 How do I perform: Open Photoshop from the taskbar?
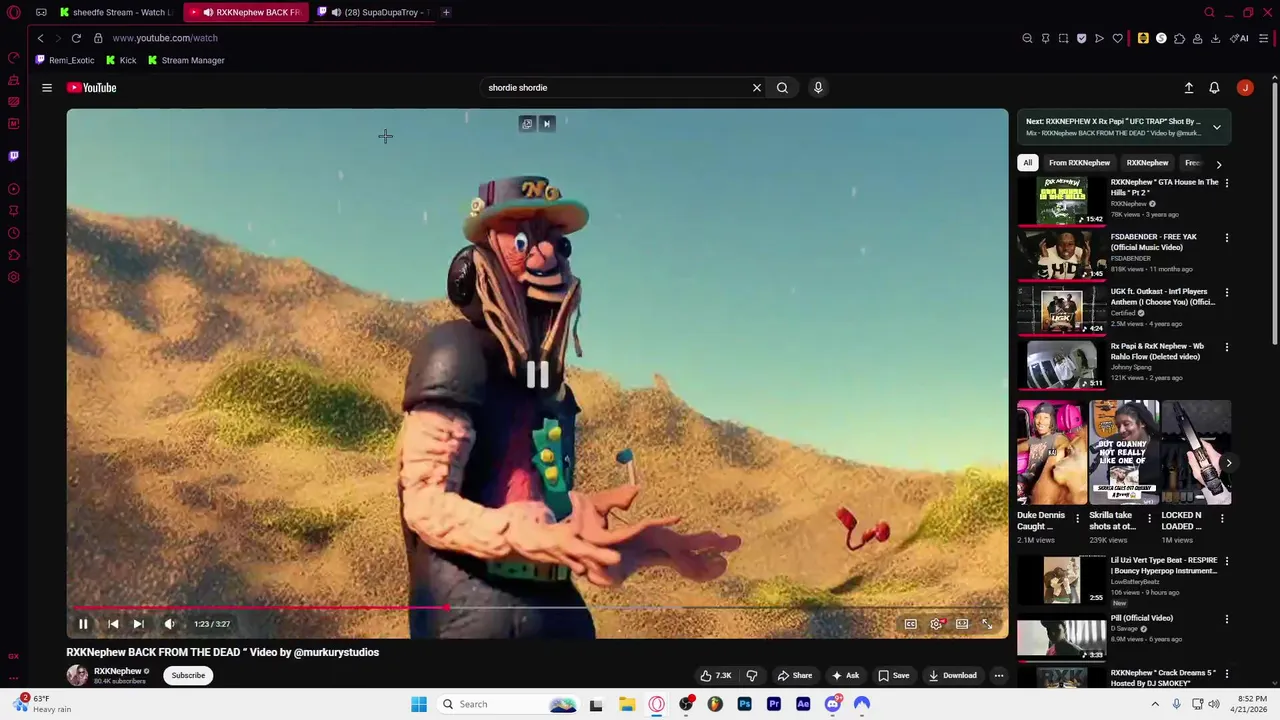coord(745,704)
